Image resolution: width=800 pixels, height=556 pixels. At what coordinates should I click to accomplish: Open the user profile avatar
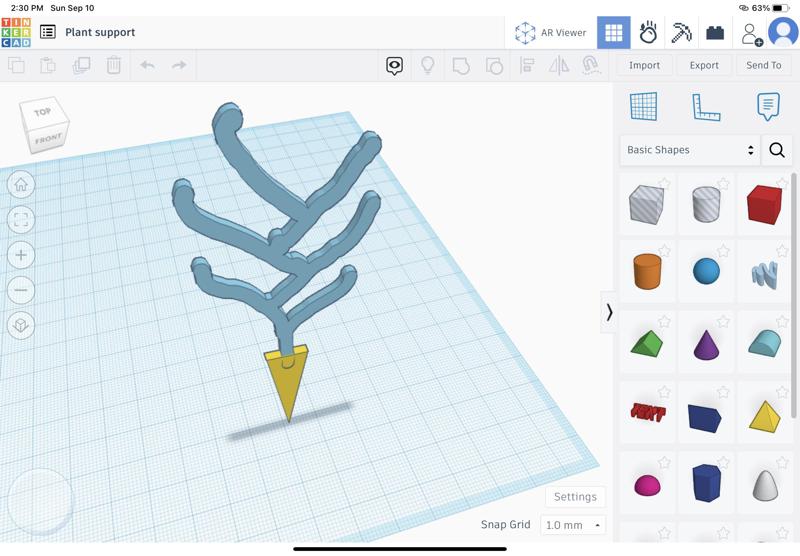coord(783,32)
